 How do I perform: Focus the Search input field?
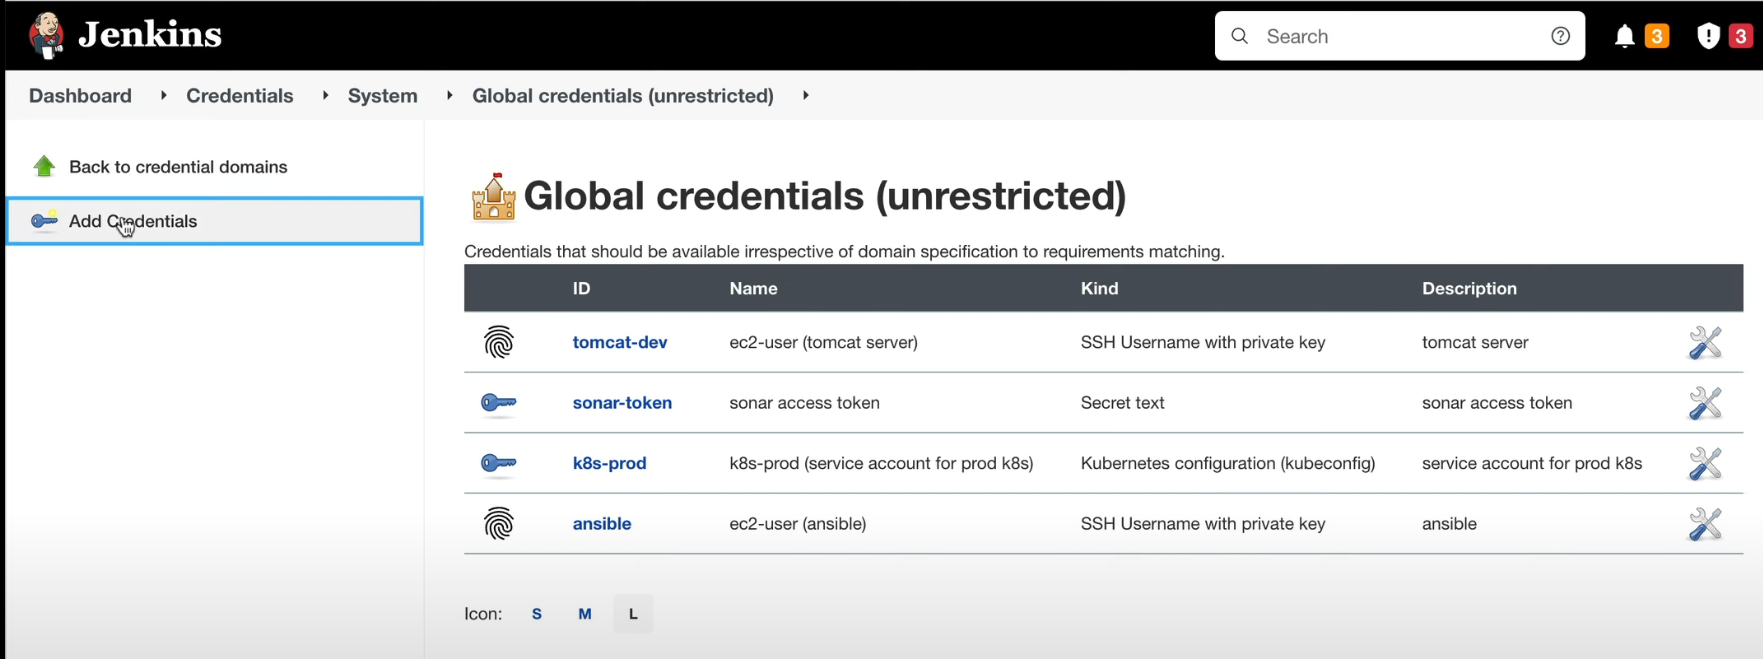(1399, 36)
